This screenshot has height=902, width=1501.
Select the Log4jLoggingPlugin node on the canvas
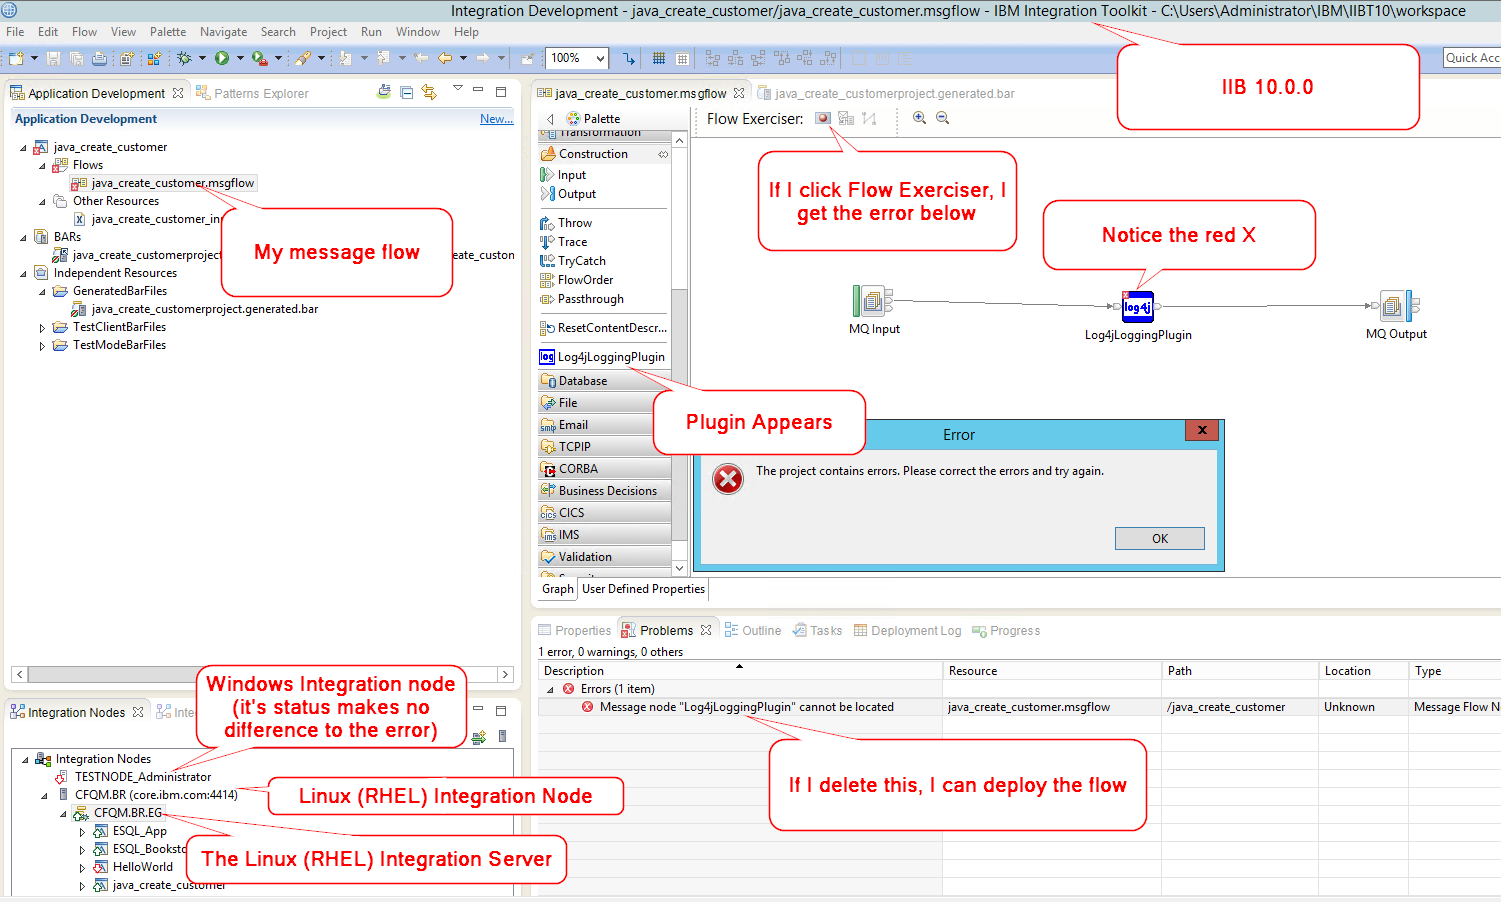[1138, 307]
